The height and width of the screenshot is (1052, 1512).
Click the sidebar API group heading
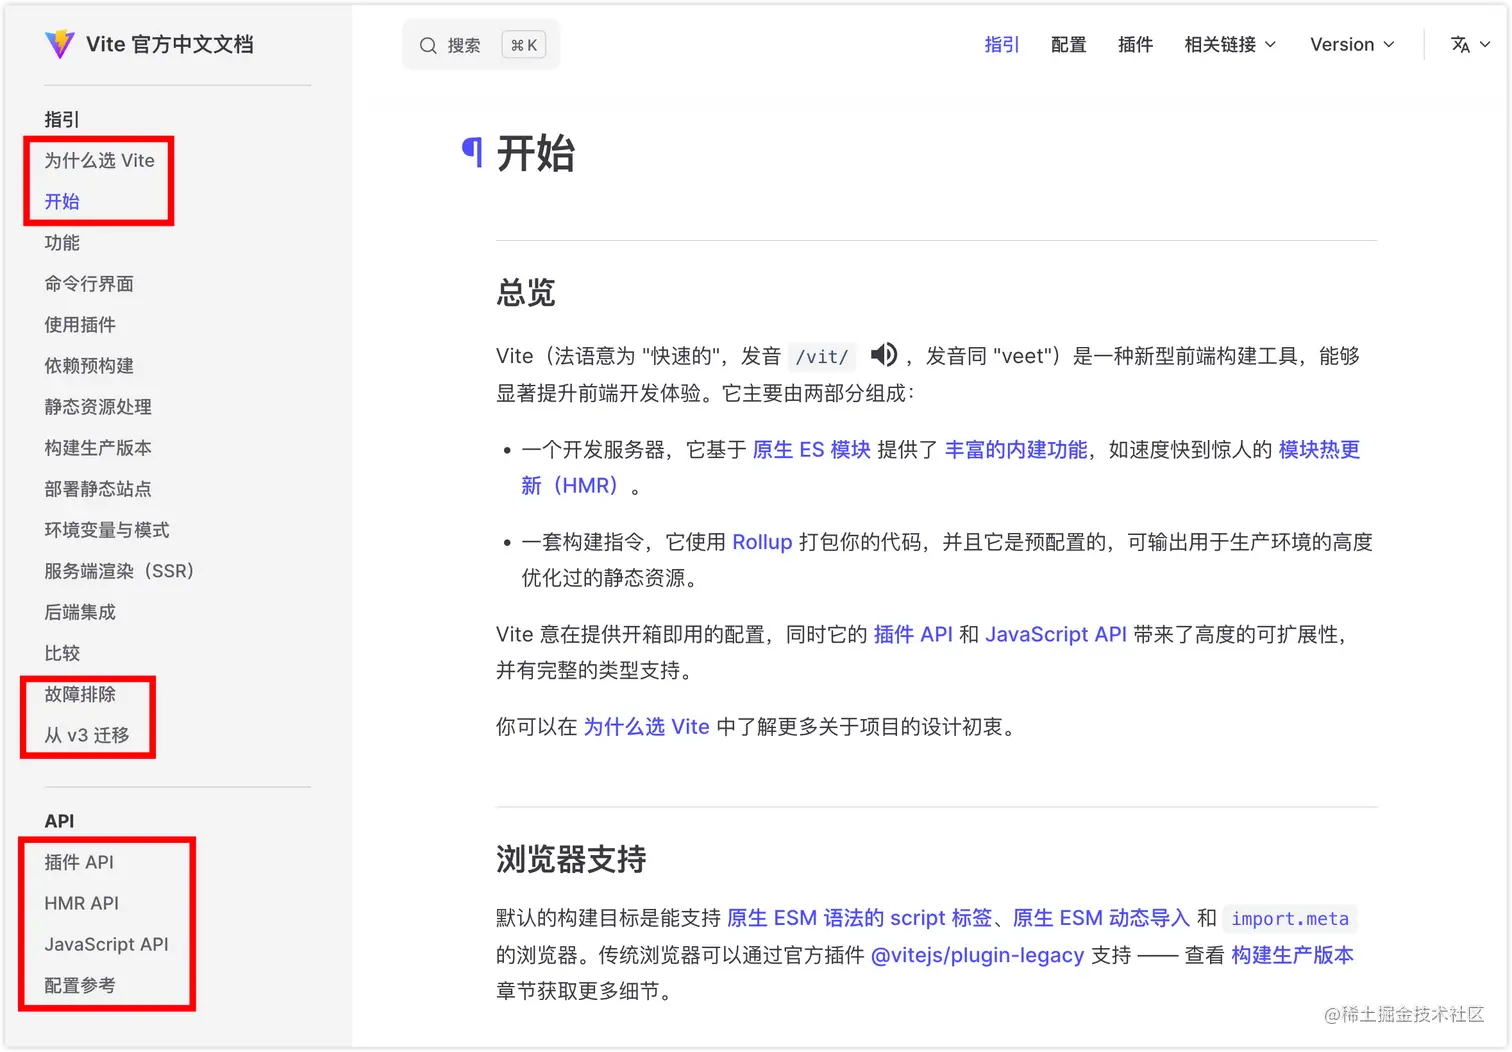click(59, 820)
